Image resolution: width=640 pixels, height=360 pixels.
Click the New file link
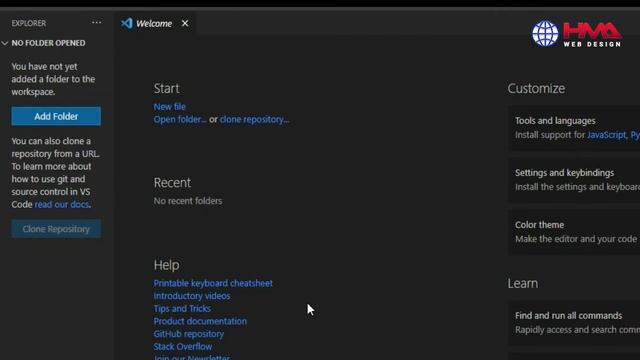[169, 107]
